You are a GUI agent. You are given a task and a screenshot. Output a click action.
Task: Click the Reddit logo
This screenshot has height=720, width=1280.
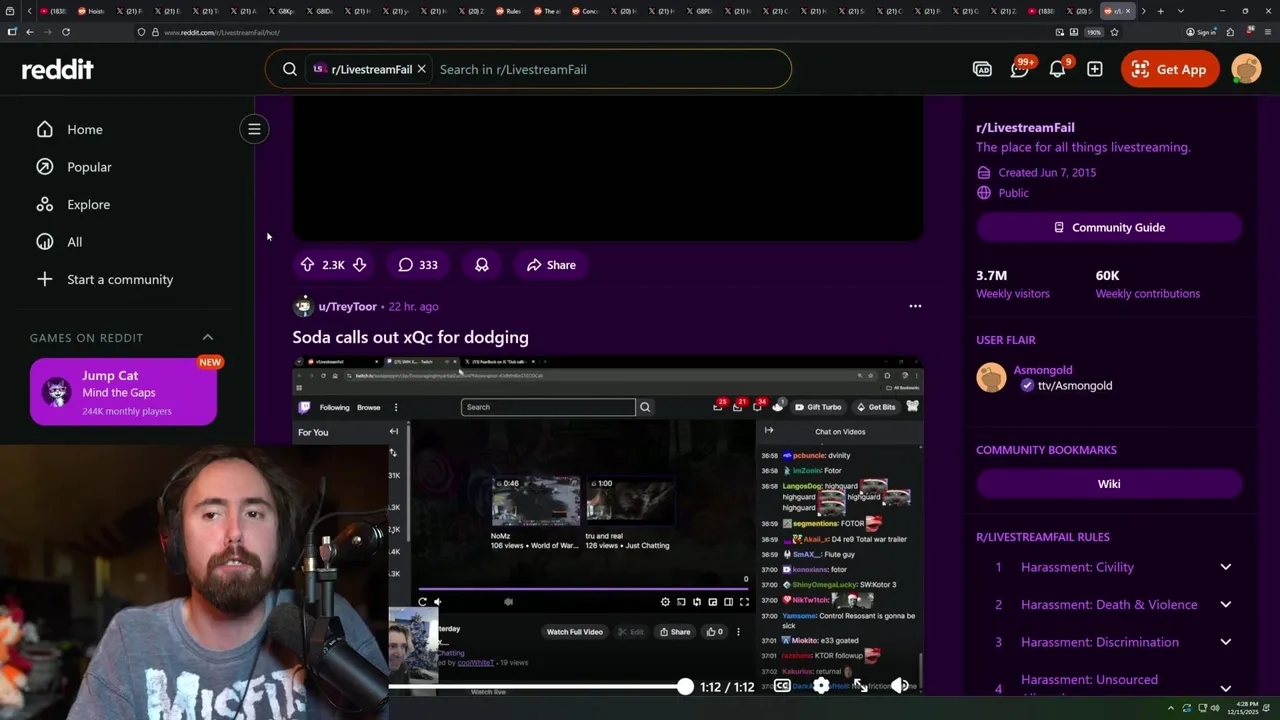coord(58,69)
